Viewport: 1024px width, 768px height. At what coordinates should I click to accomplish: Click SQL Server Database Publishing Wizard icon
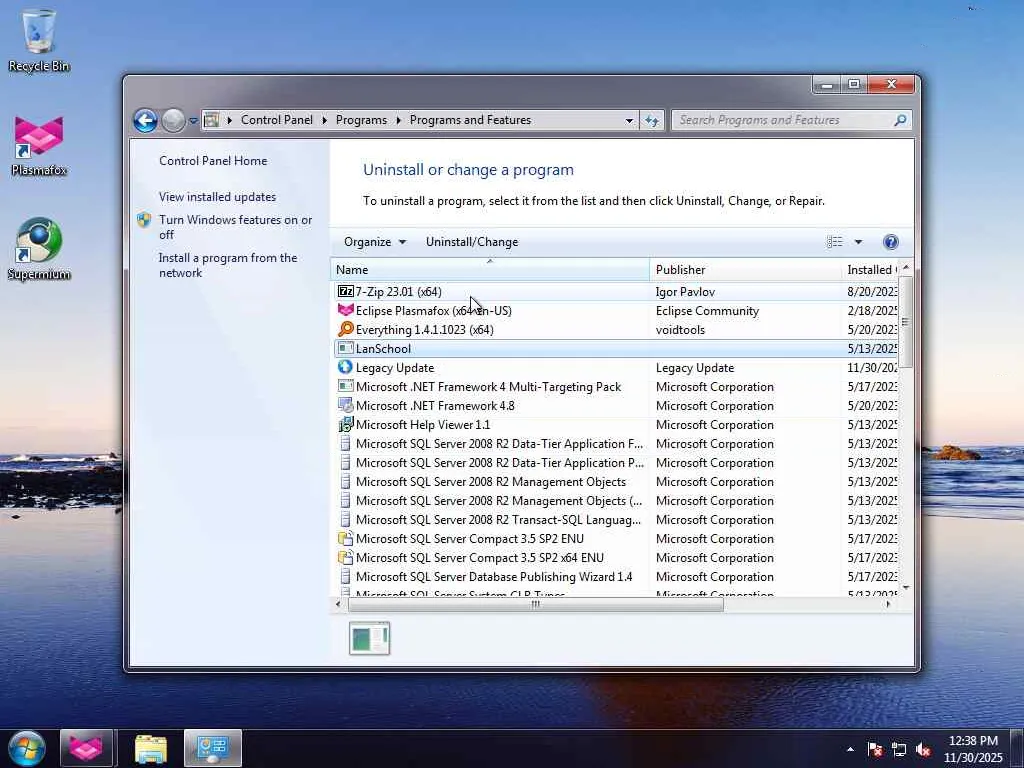[345, 576]
